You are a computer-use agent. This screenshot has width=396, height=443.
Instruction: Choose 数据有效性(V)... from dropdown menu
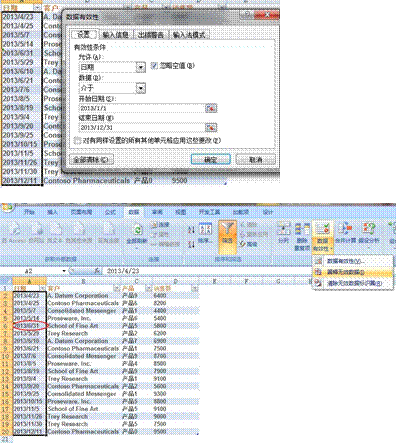coord(353,261)
